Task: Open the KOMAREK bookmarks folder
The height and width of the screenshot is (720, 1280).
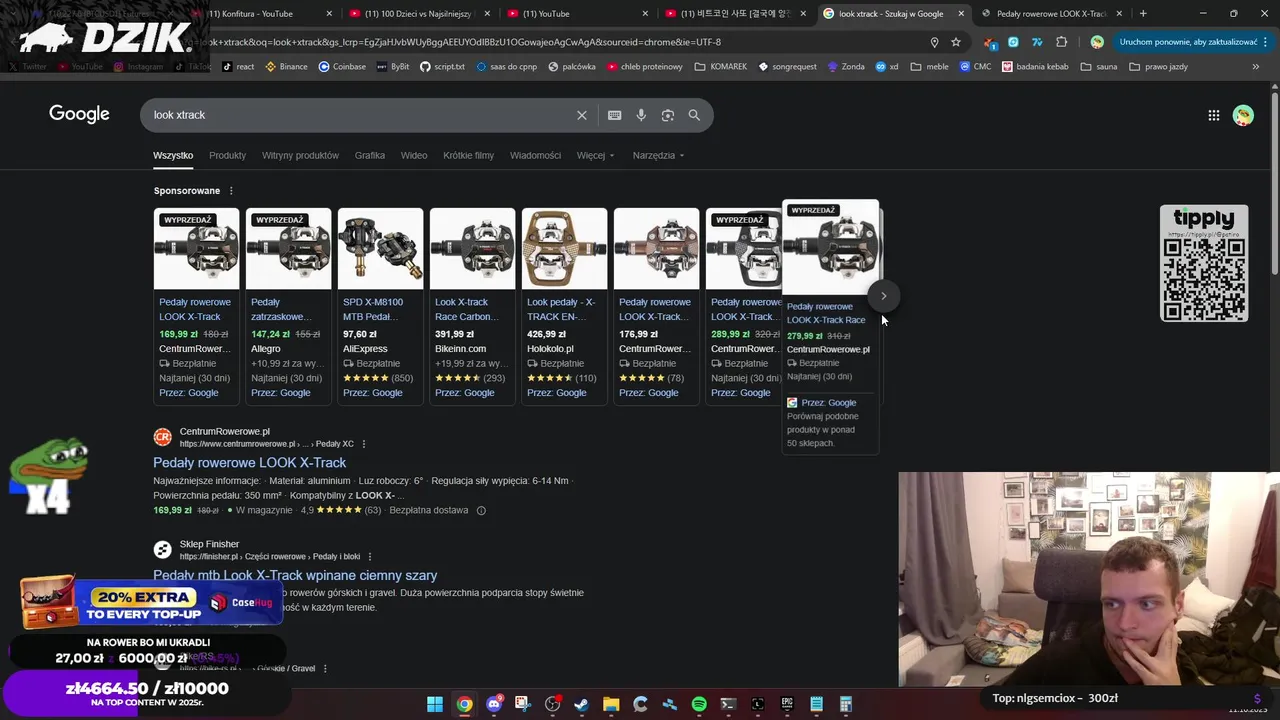Action: pos(721,67)
